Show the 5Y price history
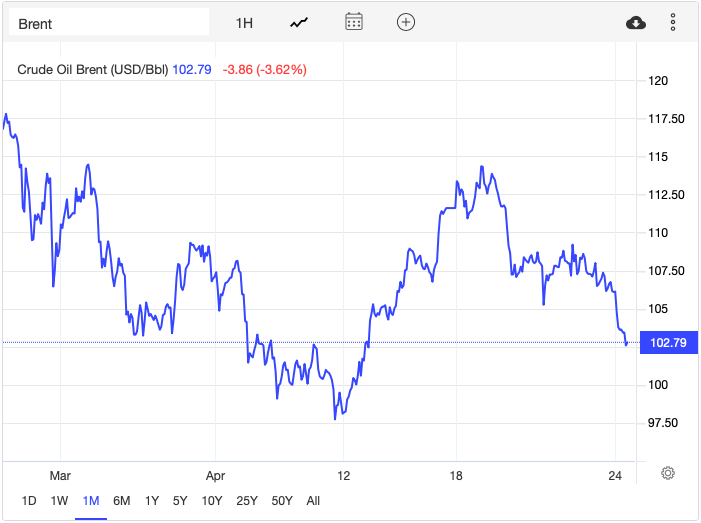Screen dimensions: 701x523 click(180, 500)
